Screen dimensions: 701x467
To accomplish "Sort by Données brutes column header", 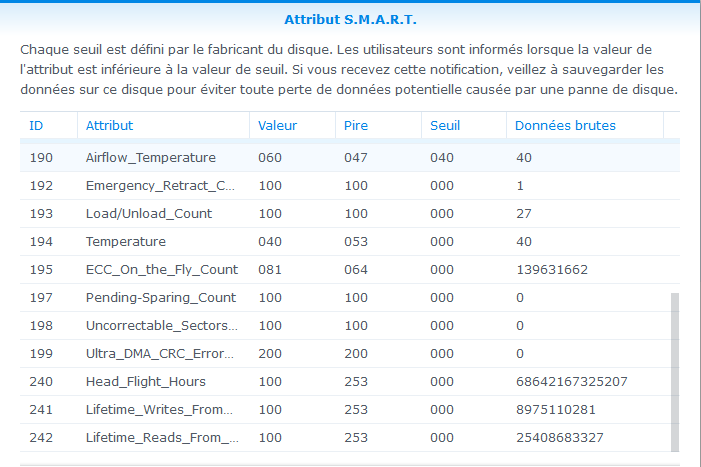I will 585,126.
